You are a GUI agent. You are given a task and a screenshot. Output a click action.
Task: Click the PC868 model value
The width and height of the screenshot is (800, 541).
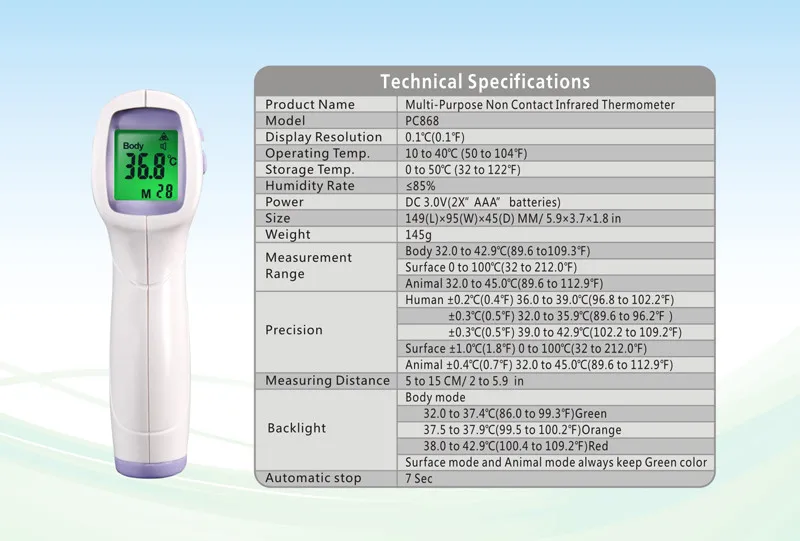point(422,121)
